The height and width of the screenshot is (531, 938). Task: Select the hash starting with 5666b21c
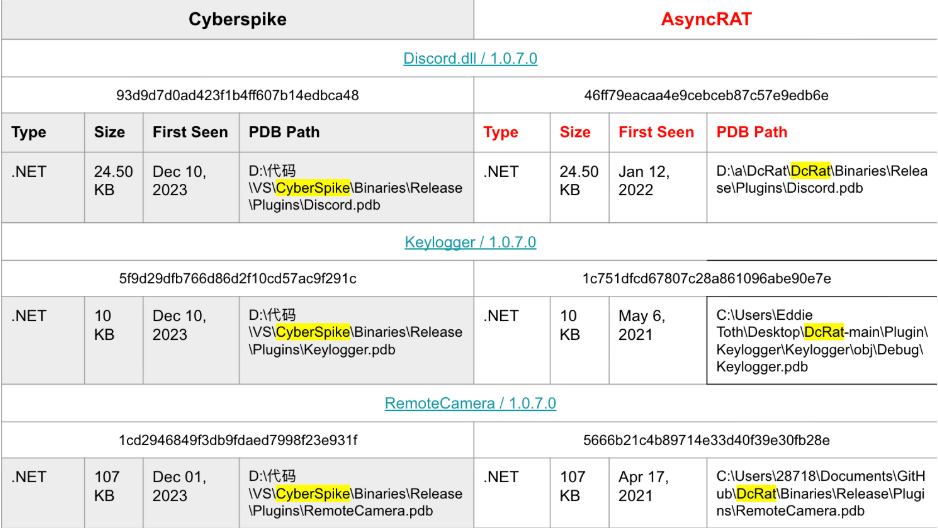coord(706,440)
